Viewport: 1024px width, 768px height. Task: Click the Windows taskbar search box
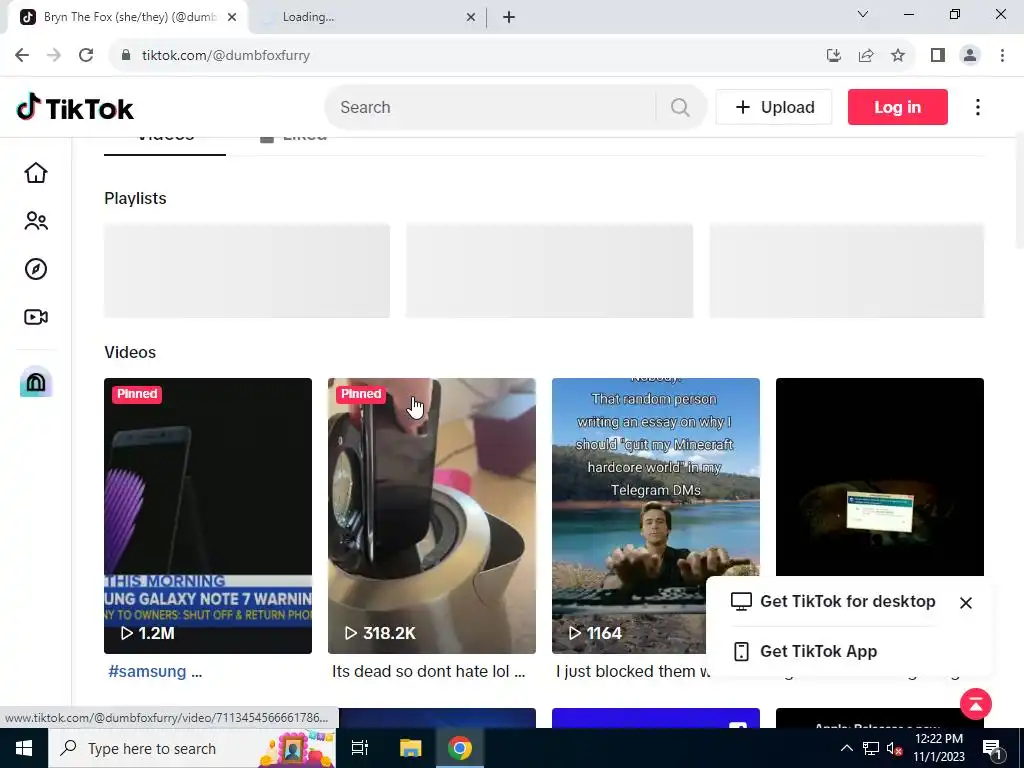click(x=191, y=748)
